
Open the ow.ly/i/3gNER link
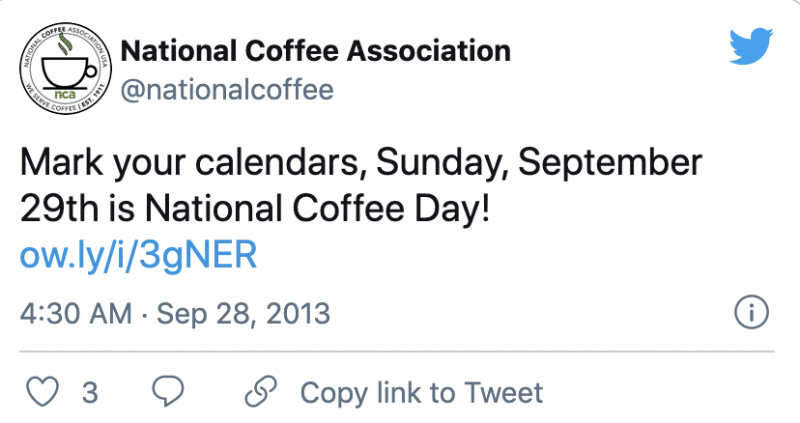coord(138,255)
